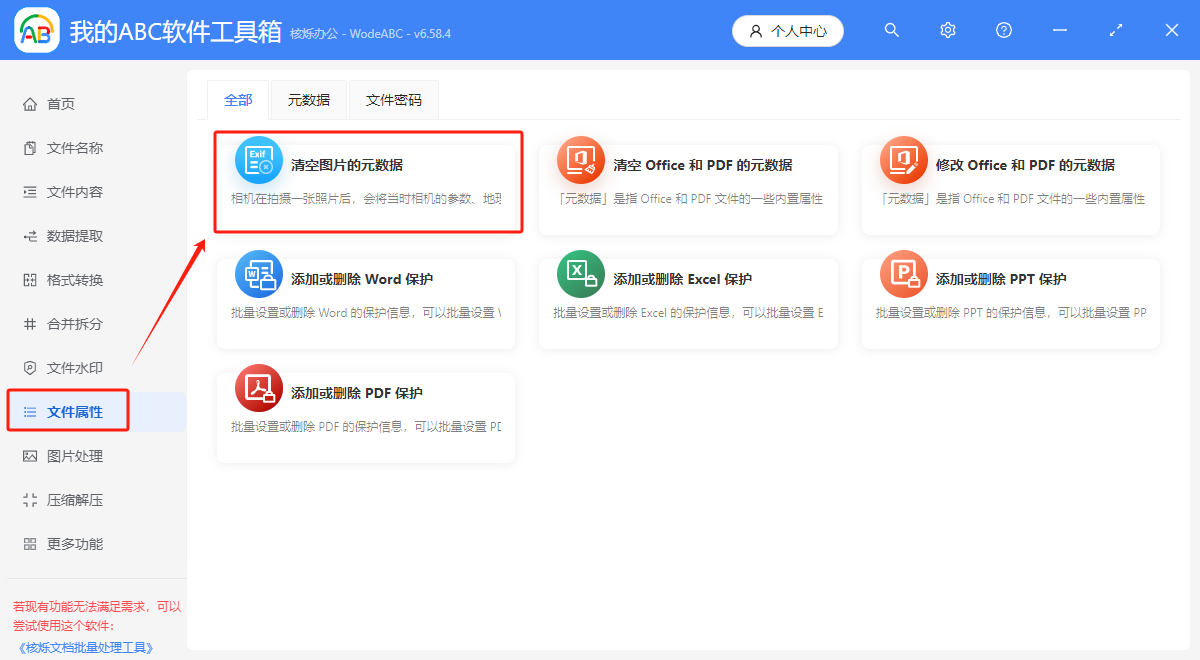Click the help question mark icon
The image size is (1200, 660).
[x=1003, y=30]
